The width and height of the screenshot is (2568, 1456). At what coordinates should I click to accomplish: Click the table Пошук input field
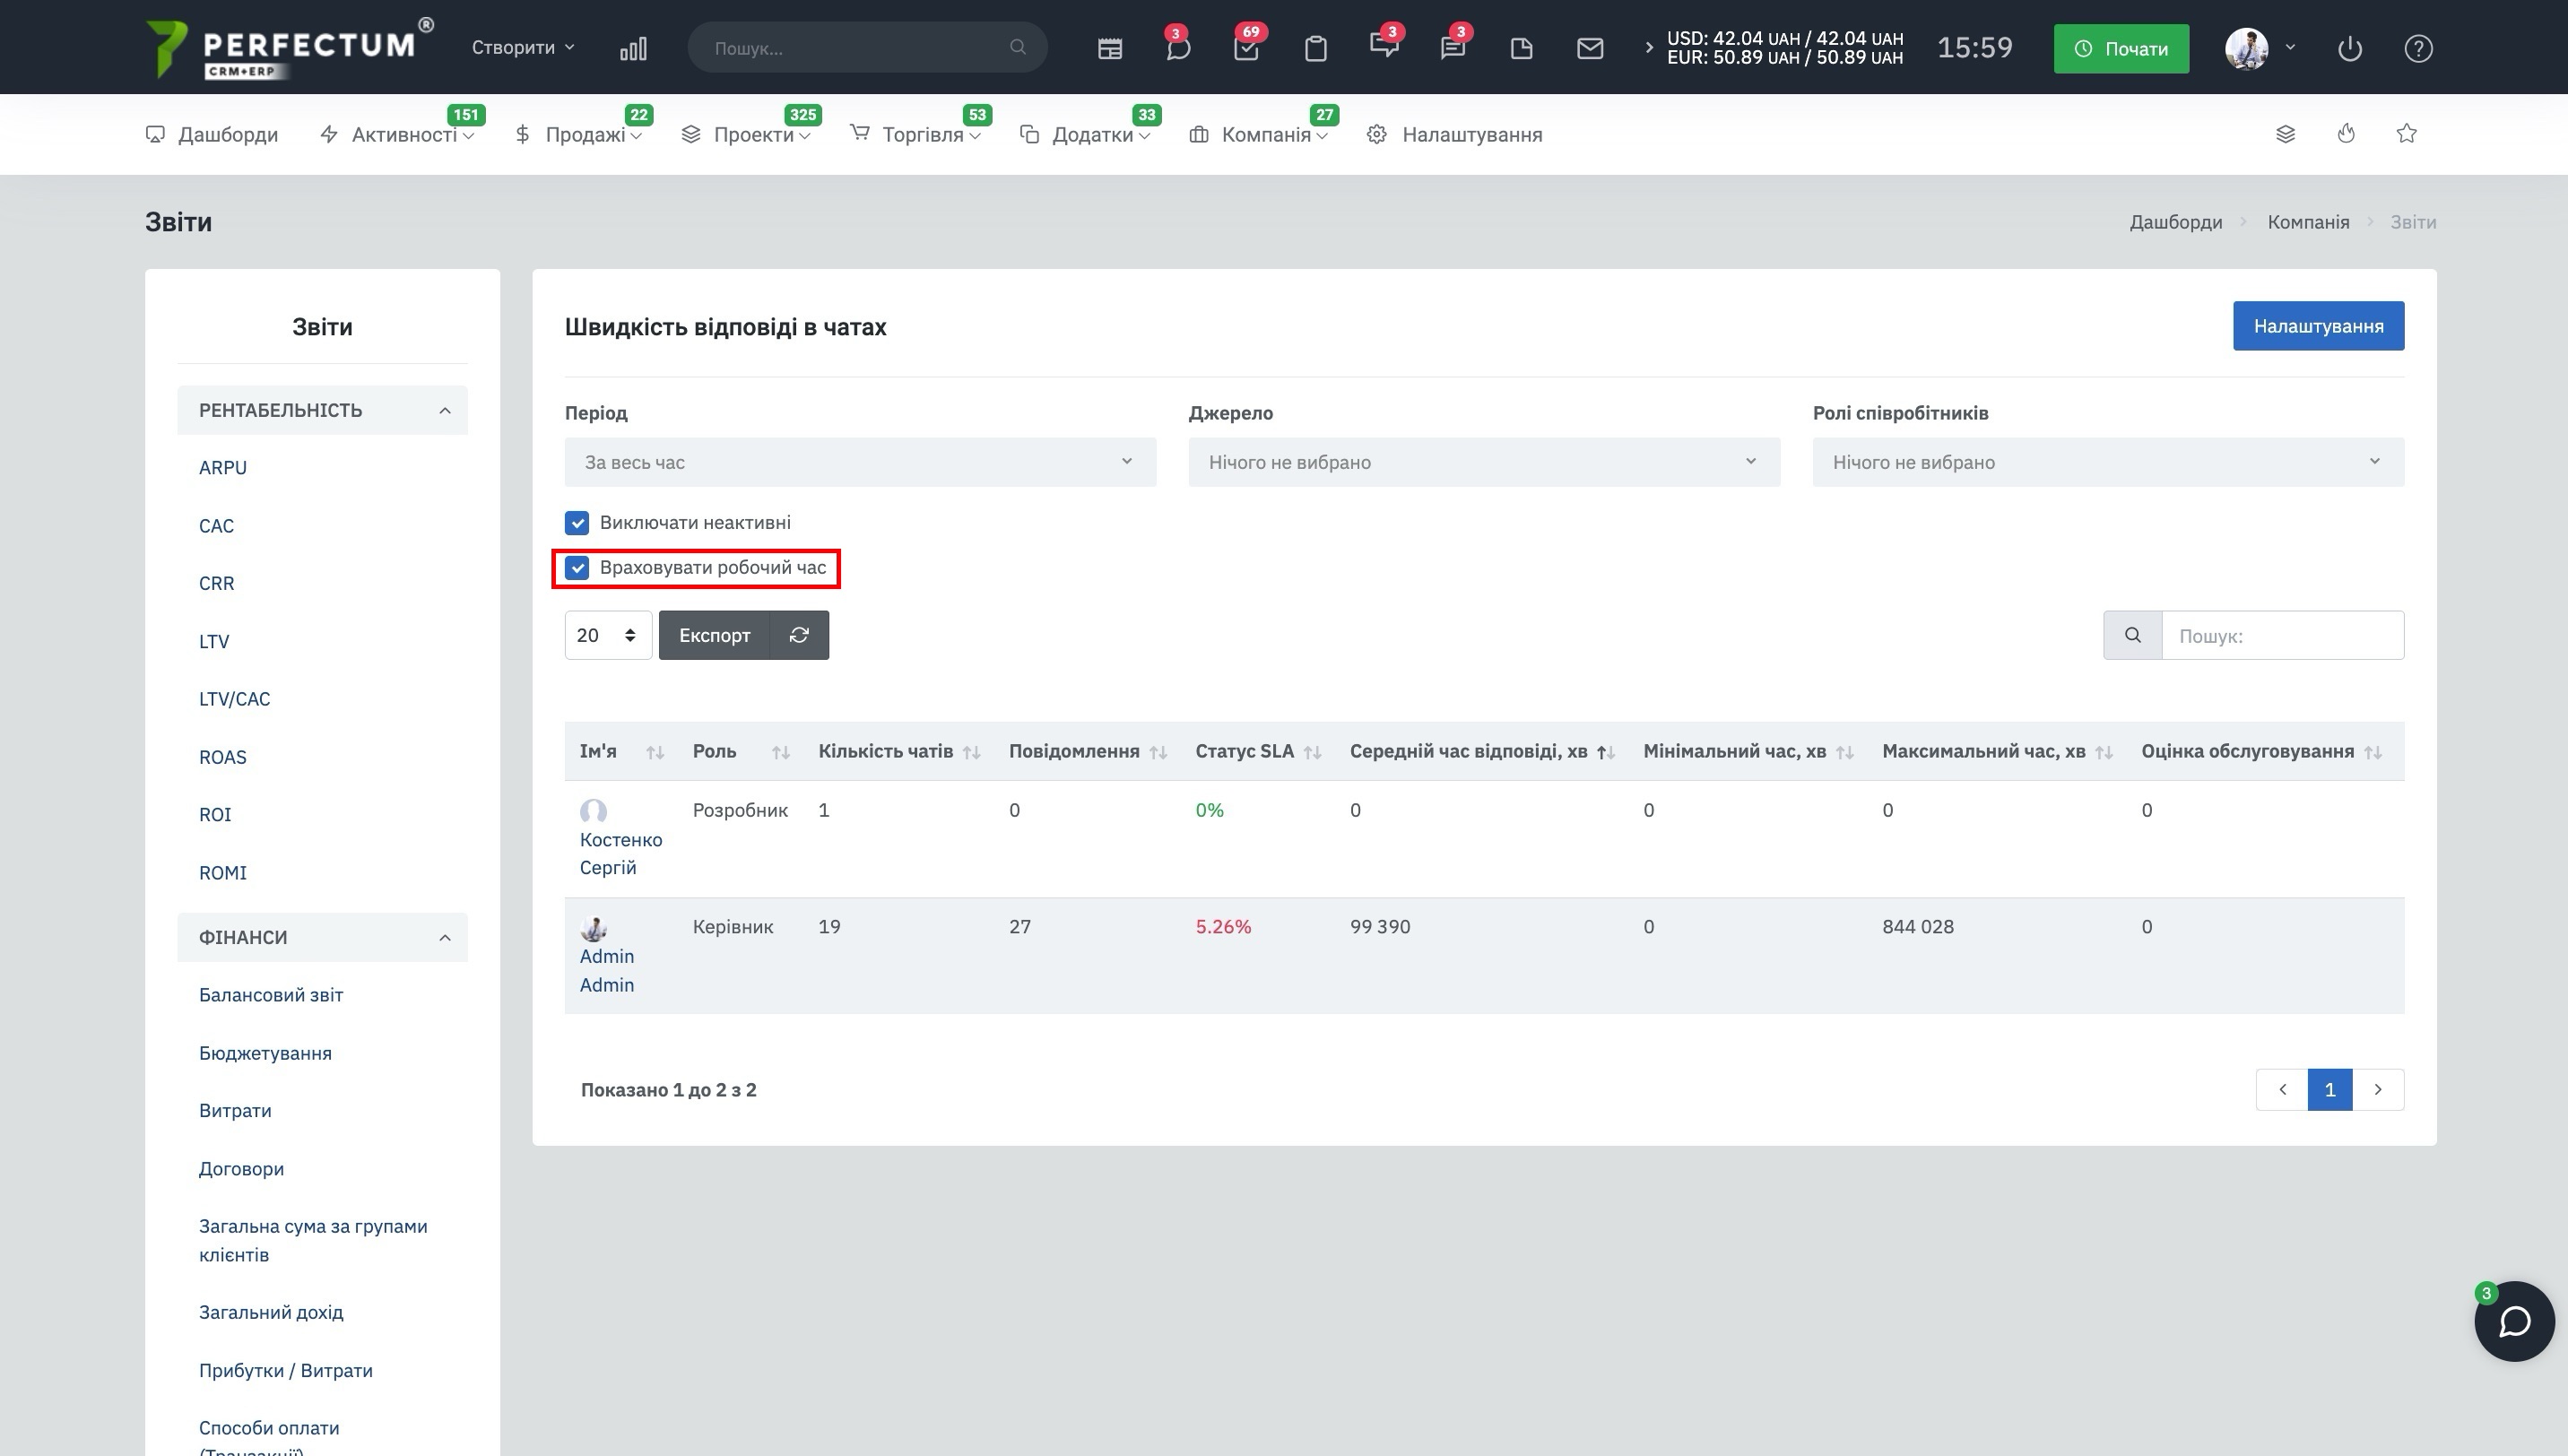tap(2282, 636)
